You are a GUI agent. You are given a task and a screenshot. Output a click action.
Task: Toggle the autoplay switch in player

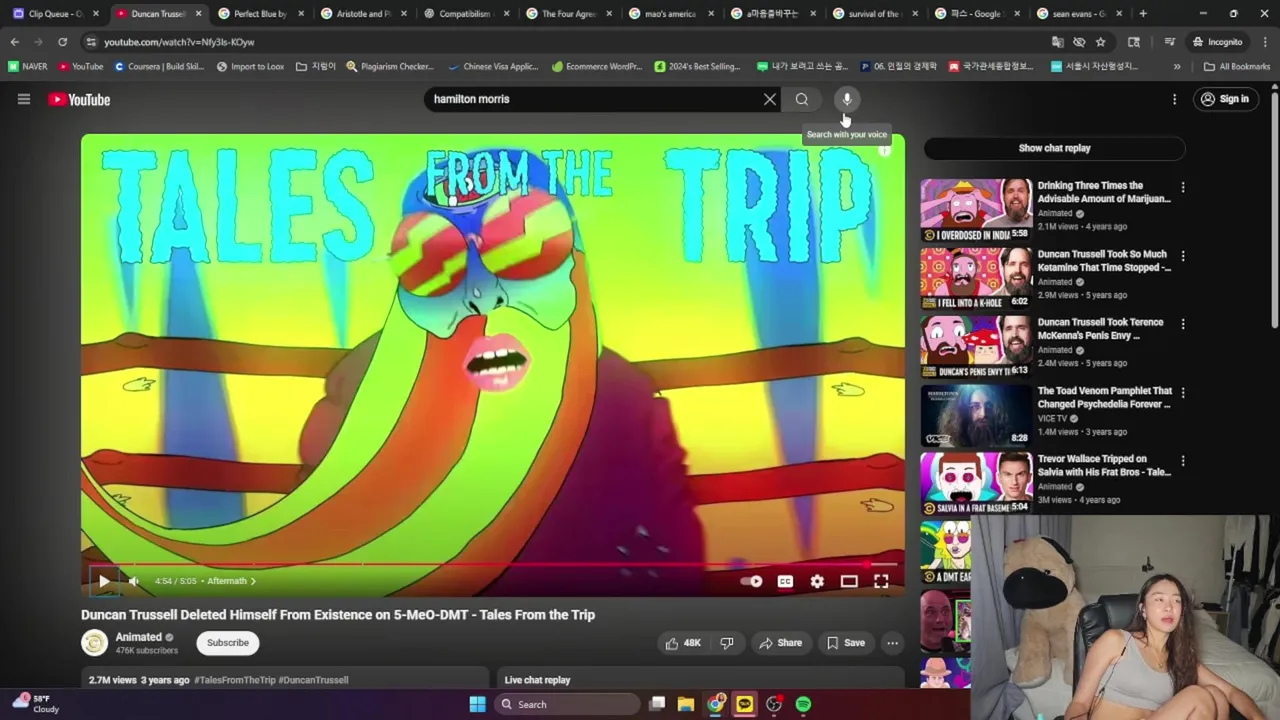point(751,581)
